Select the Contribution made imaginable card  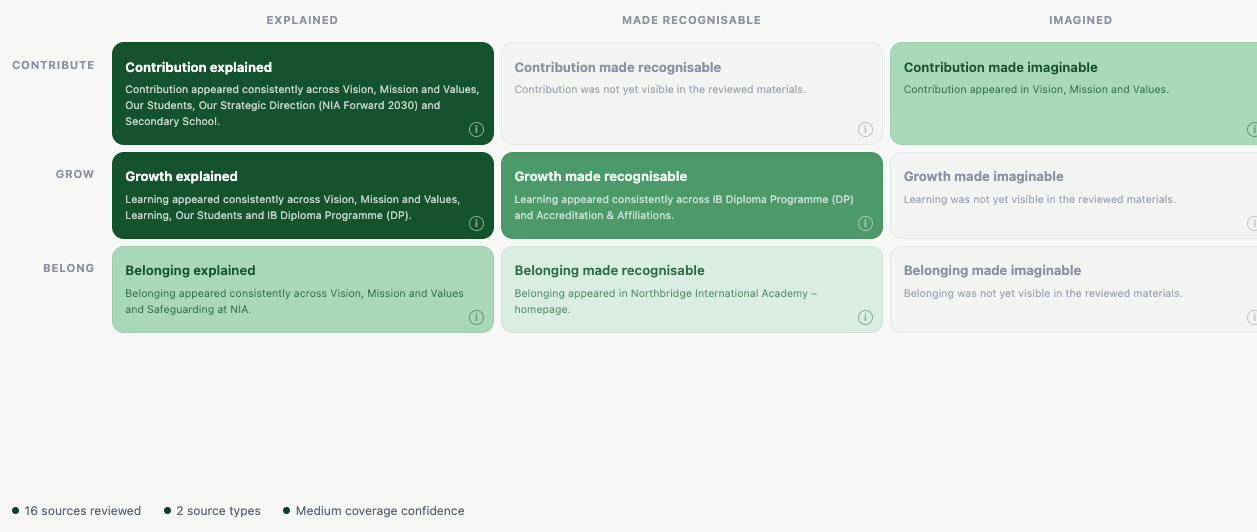click(x=1073, y=94)
